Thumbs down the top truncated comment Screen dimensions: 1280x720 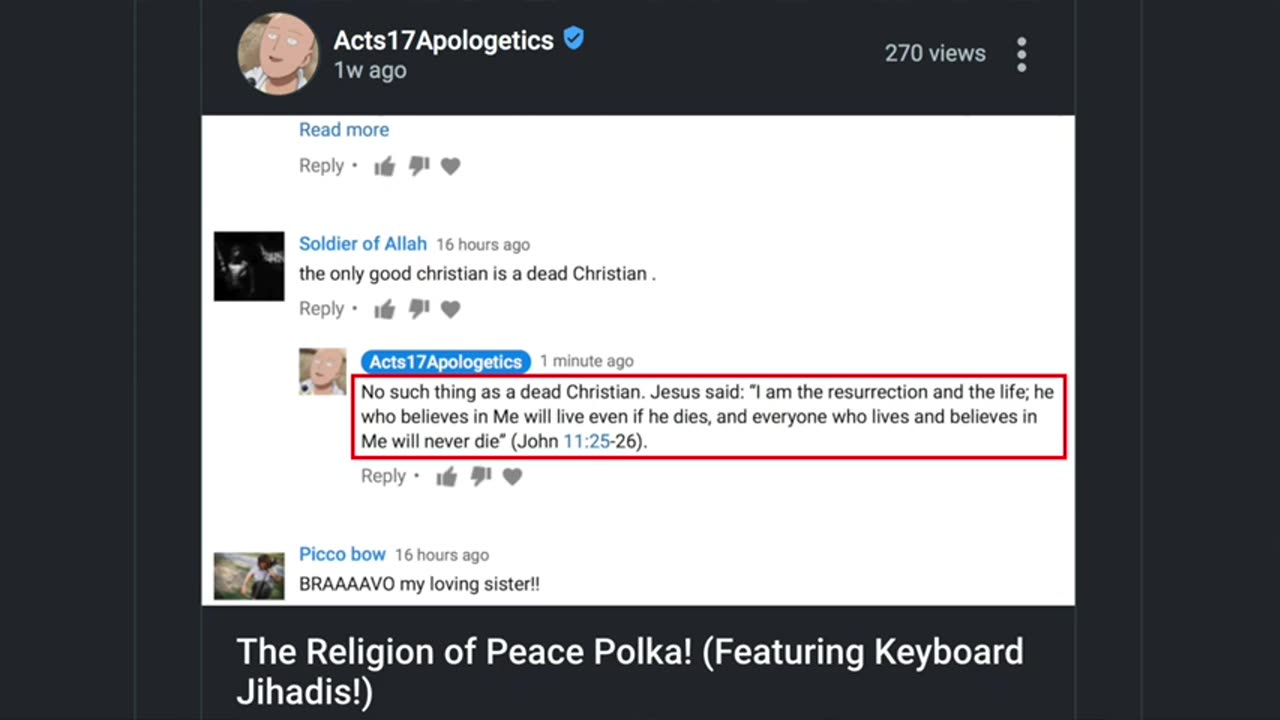(419, 166)
